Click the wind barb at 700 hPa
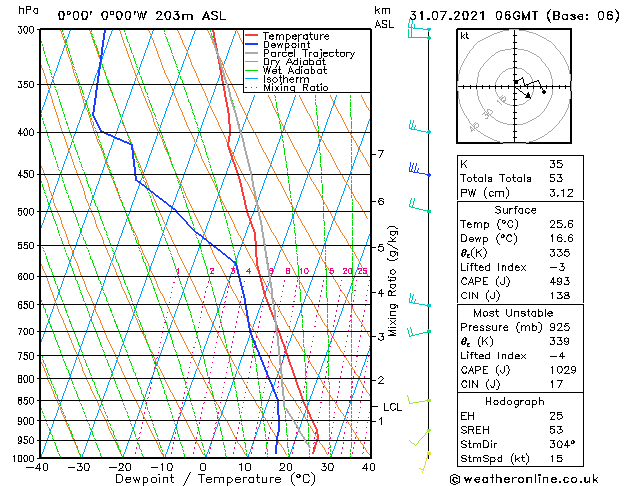 419,332
